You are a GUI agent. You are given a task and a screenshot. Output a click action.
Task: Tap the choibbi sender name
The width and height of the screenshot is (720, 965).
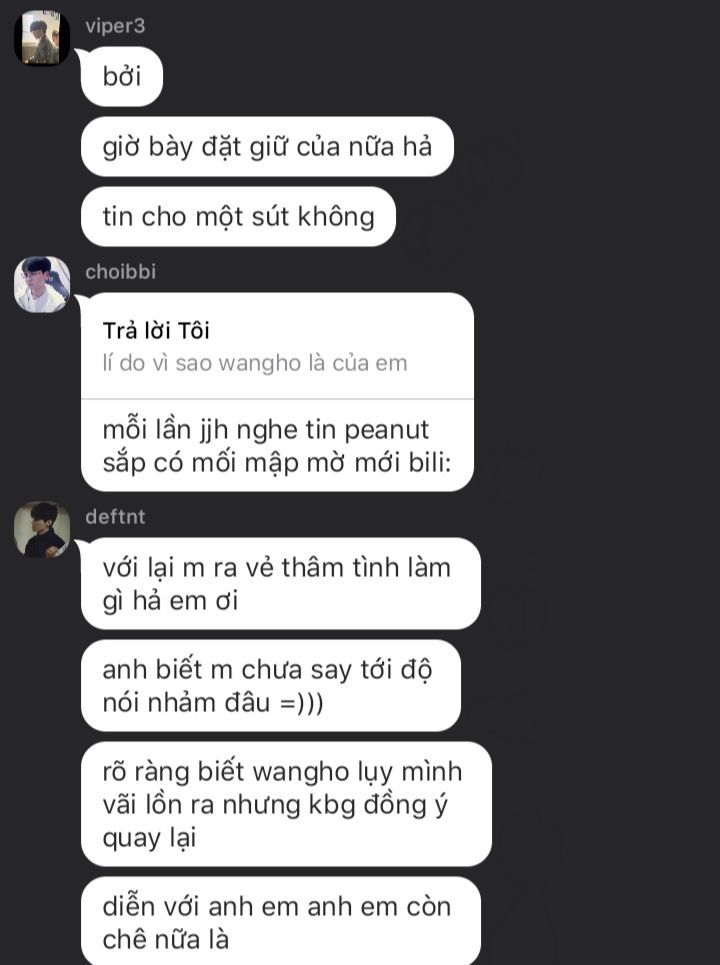point(121,271)
